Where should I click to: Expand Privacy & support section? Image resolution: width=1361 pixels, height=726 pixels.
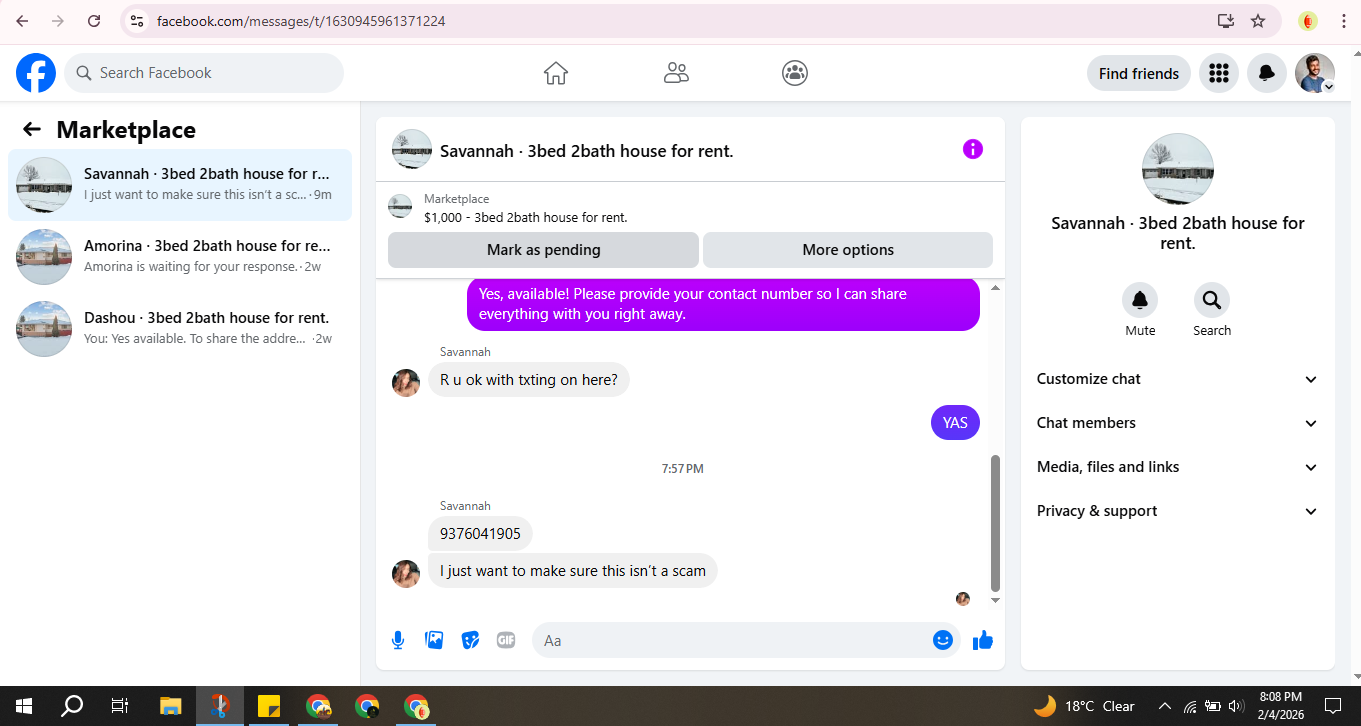point(1178,511)
